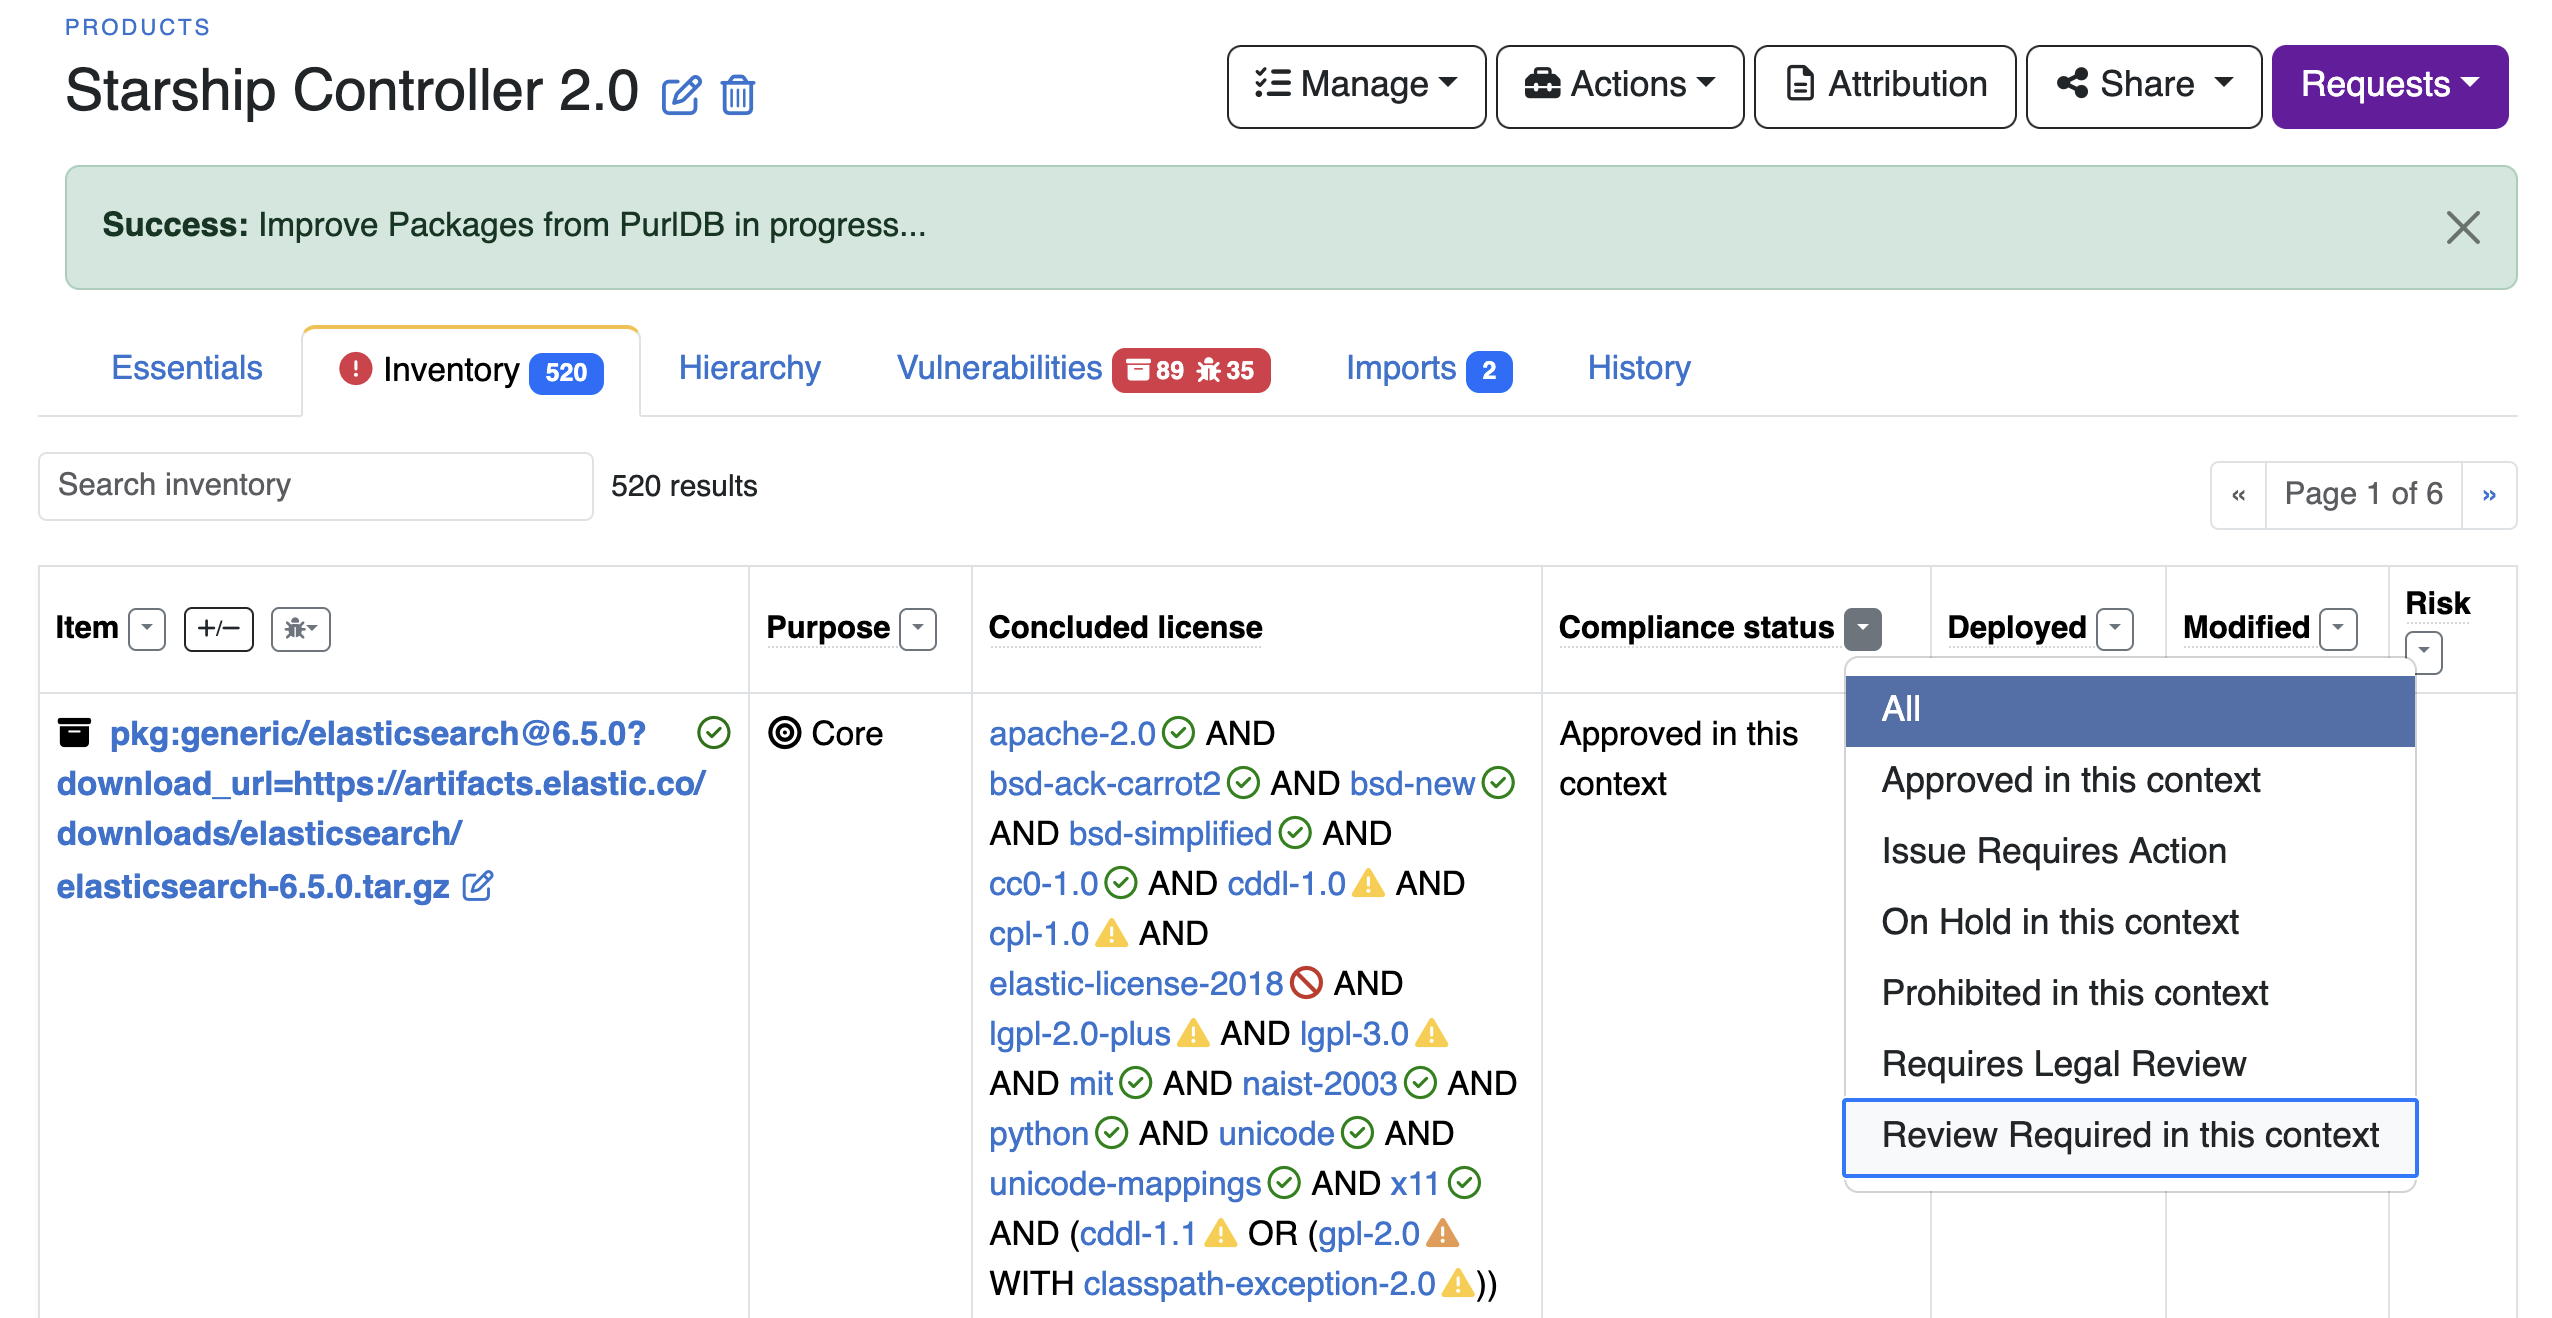Open the cpl-1.0 license link
This screenshot has width=2552, height=1318.
pyautogui.click(x=1039, y=934)
